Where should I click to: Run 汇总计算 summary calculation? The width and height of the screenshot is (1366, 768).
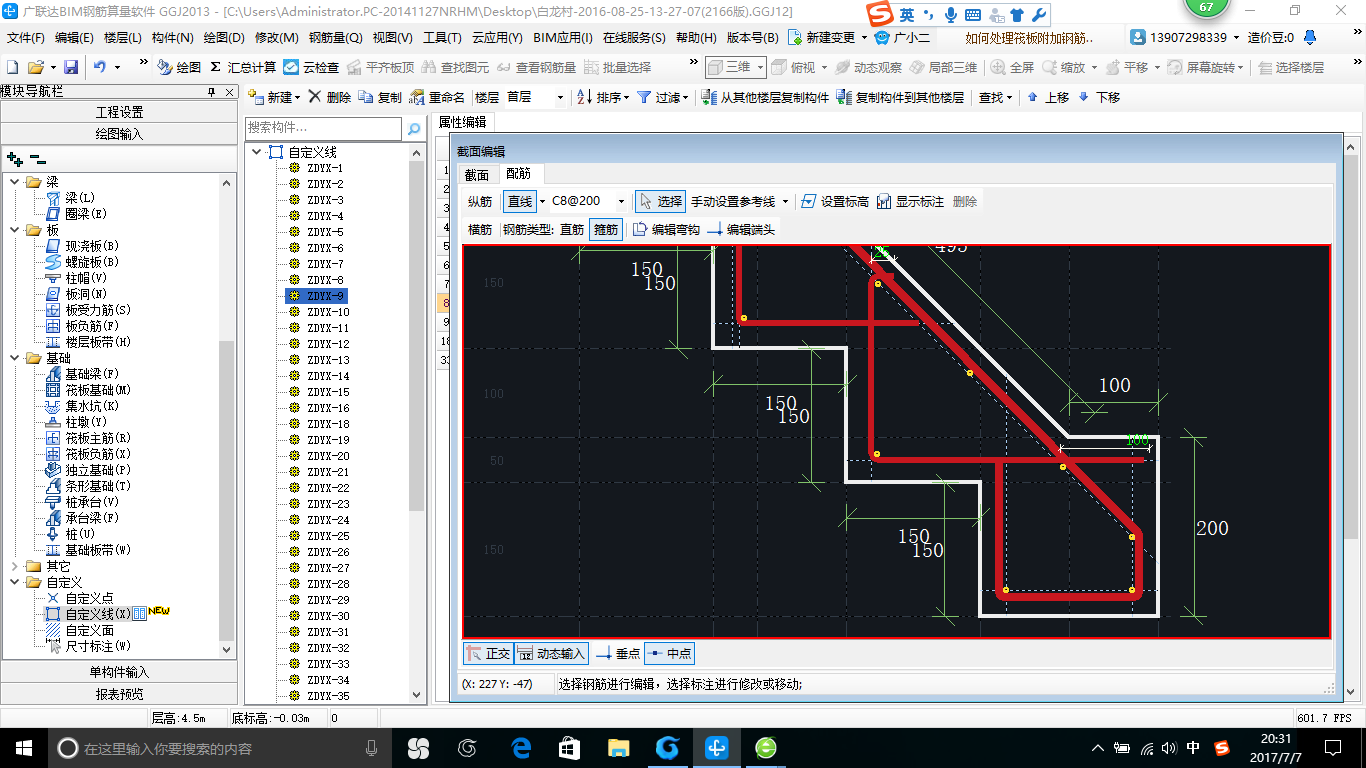(243, 67)
